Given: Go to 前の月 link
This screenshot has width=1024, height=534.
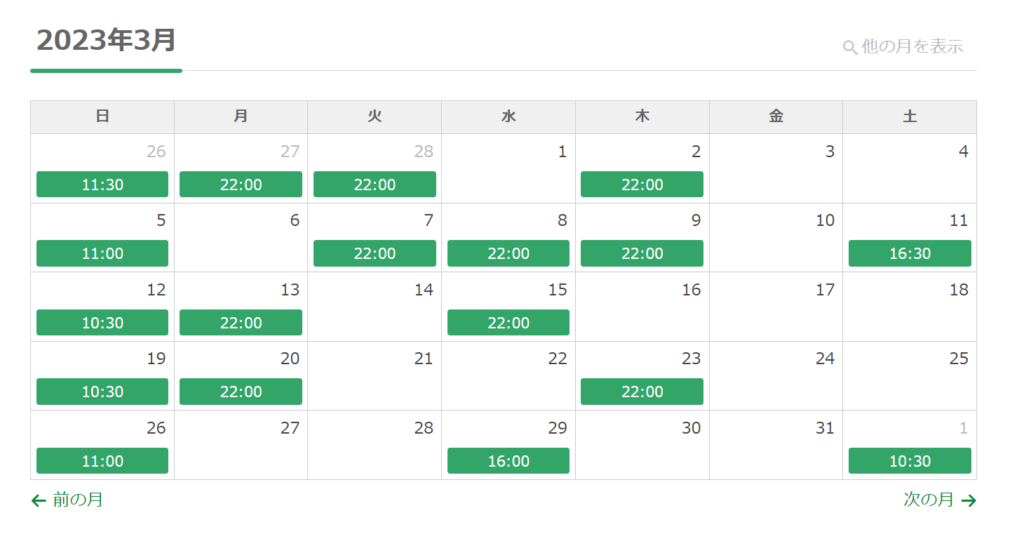Looking at the screenshot, I should [x=77, y=500].
